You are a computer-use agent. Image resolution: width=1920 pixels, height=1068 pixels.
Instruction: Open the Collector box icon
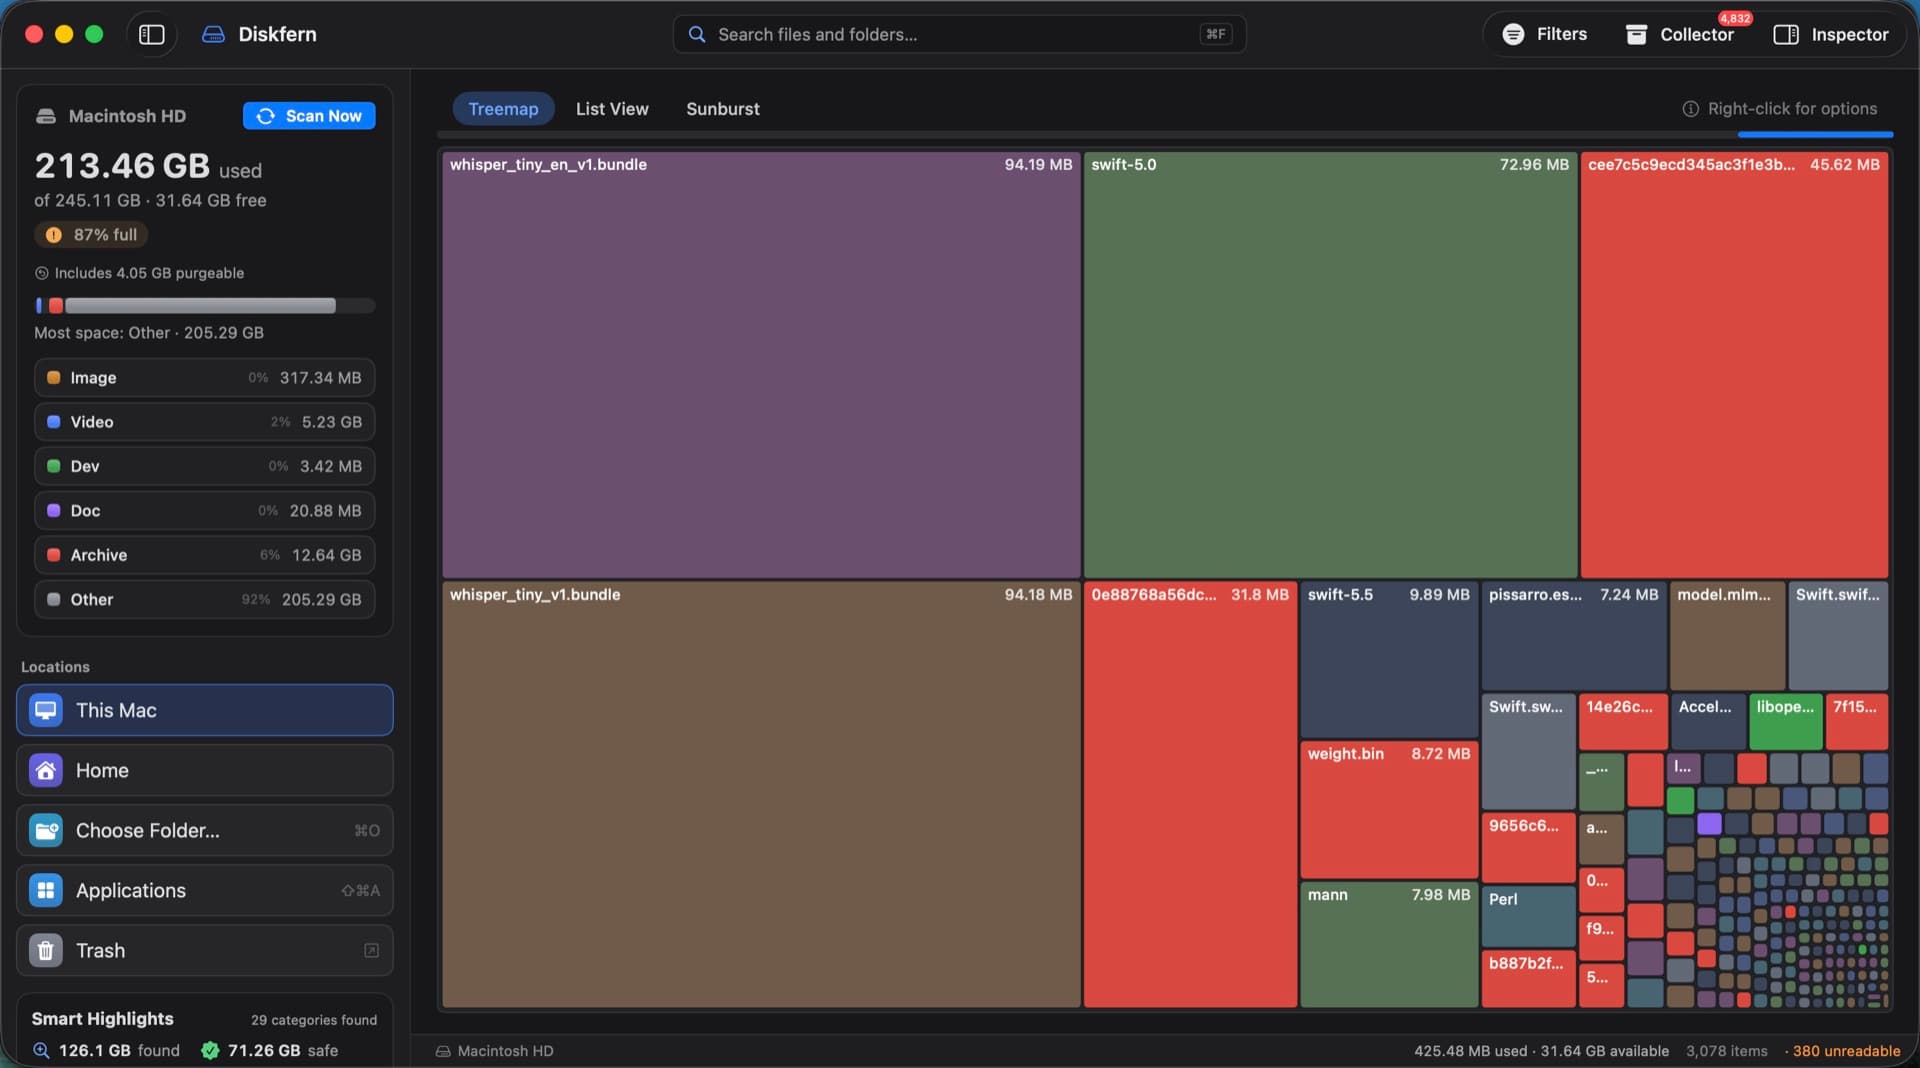tap(1636, 34)
